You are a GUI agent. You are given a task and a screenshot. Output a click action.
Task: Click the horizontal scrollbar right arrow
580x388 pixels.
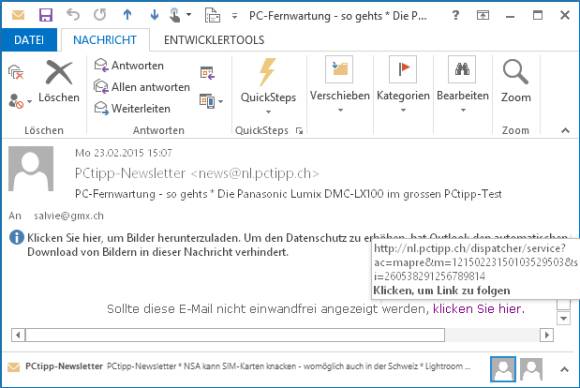coord(547,335)
